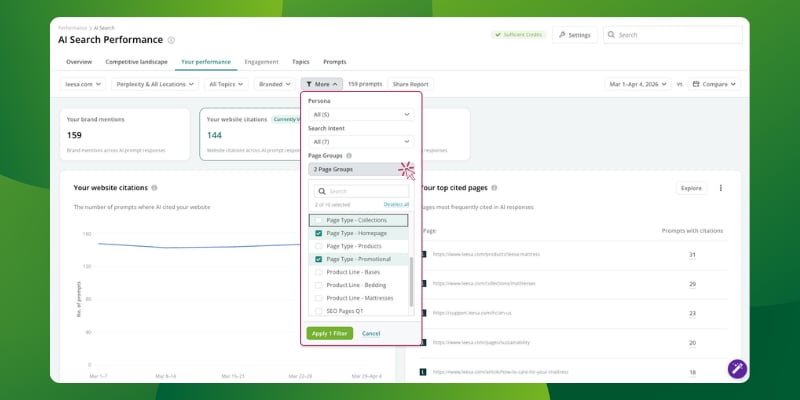The width and height of the screenshot is (800, 400).
Task: Click citation count 20
Action: (x=692, y=343)
